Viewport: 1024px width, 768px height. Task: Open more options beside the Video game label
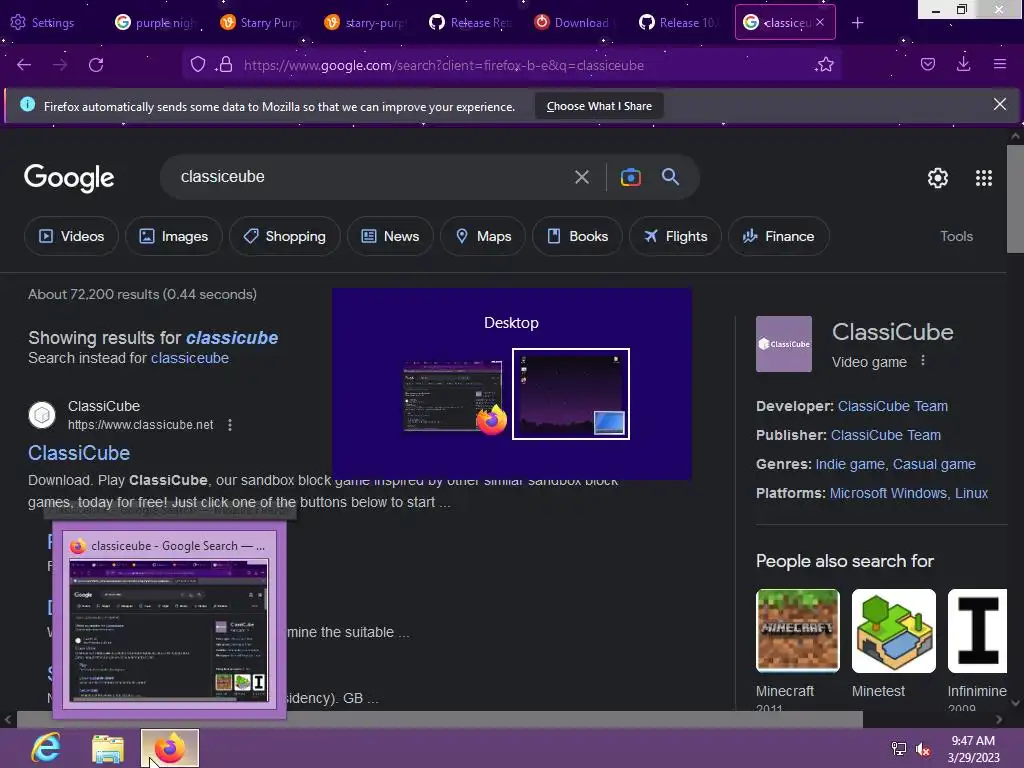point(923,360)
